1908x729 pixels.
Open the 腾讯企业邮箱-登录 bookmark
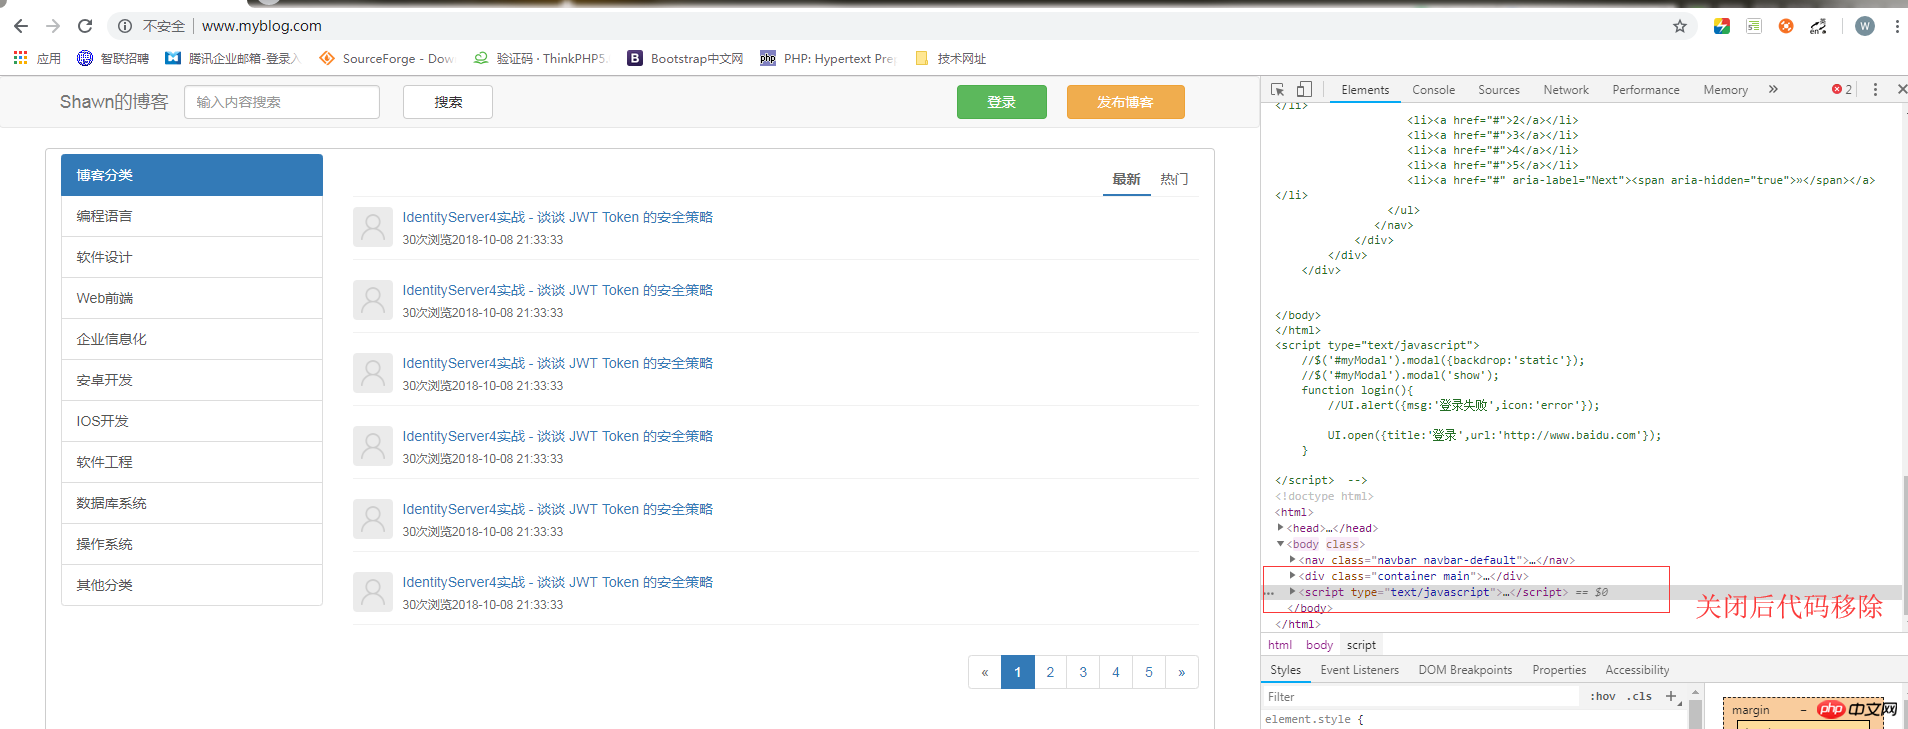233,58
